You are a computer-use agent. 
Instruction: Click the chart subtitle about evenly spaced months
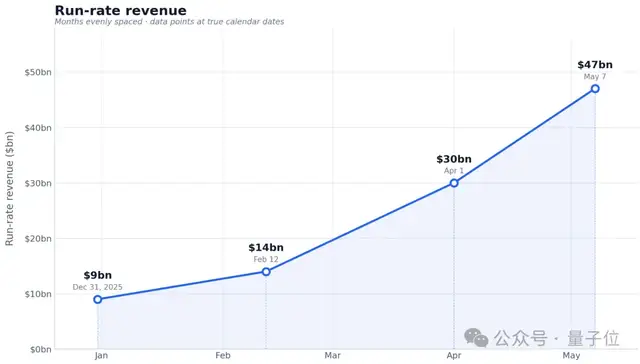pos(169,22)
